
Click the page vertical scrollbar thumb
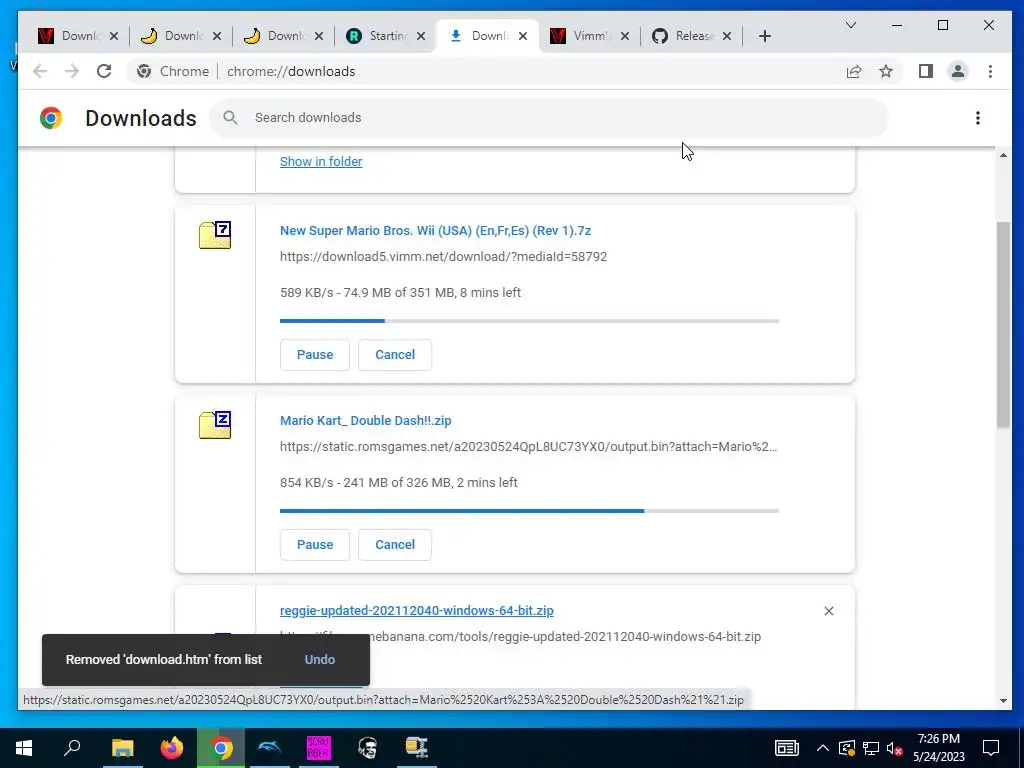point(1003,325)
